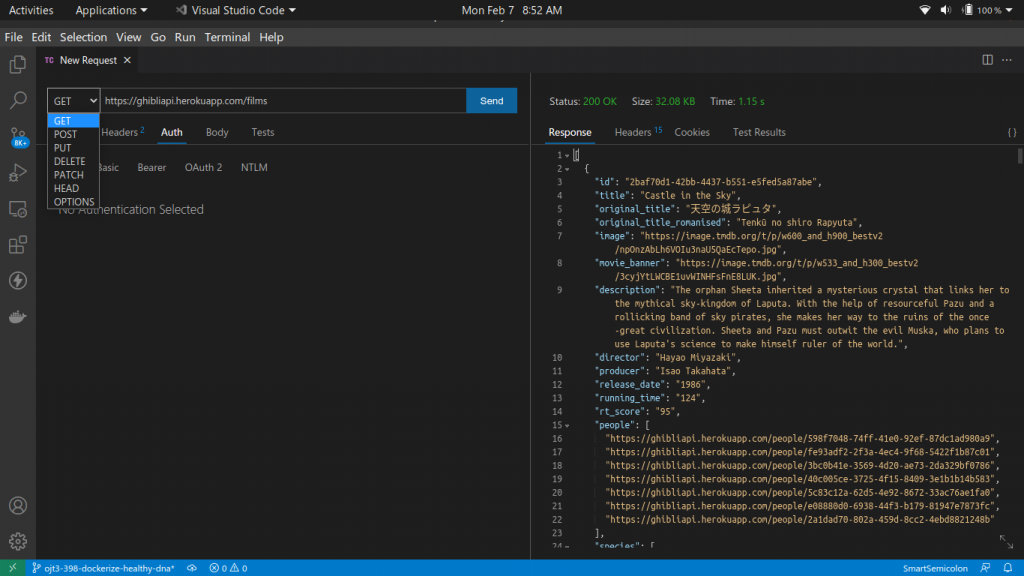
Task: Select GET from method list
Action: [73, 121]
